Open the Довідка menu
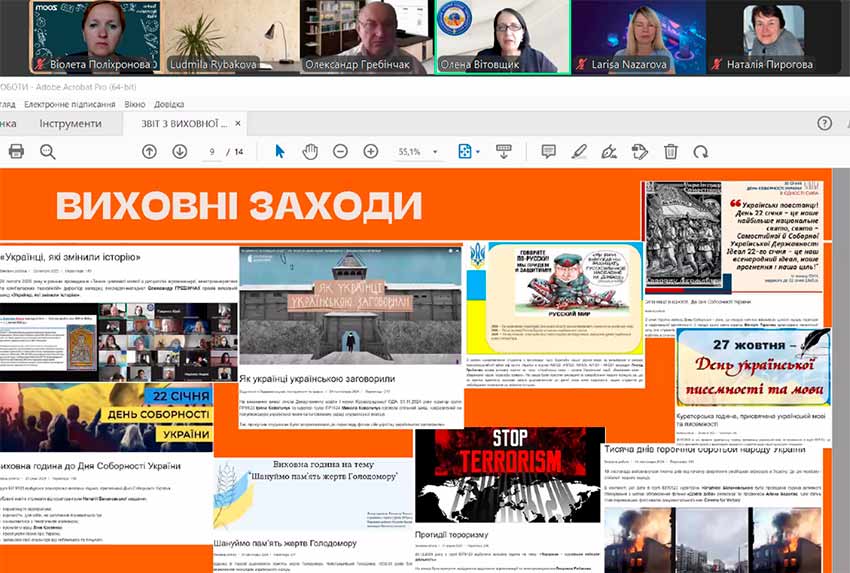The width and height of the screenshot is (850, 573). (169, 104)
